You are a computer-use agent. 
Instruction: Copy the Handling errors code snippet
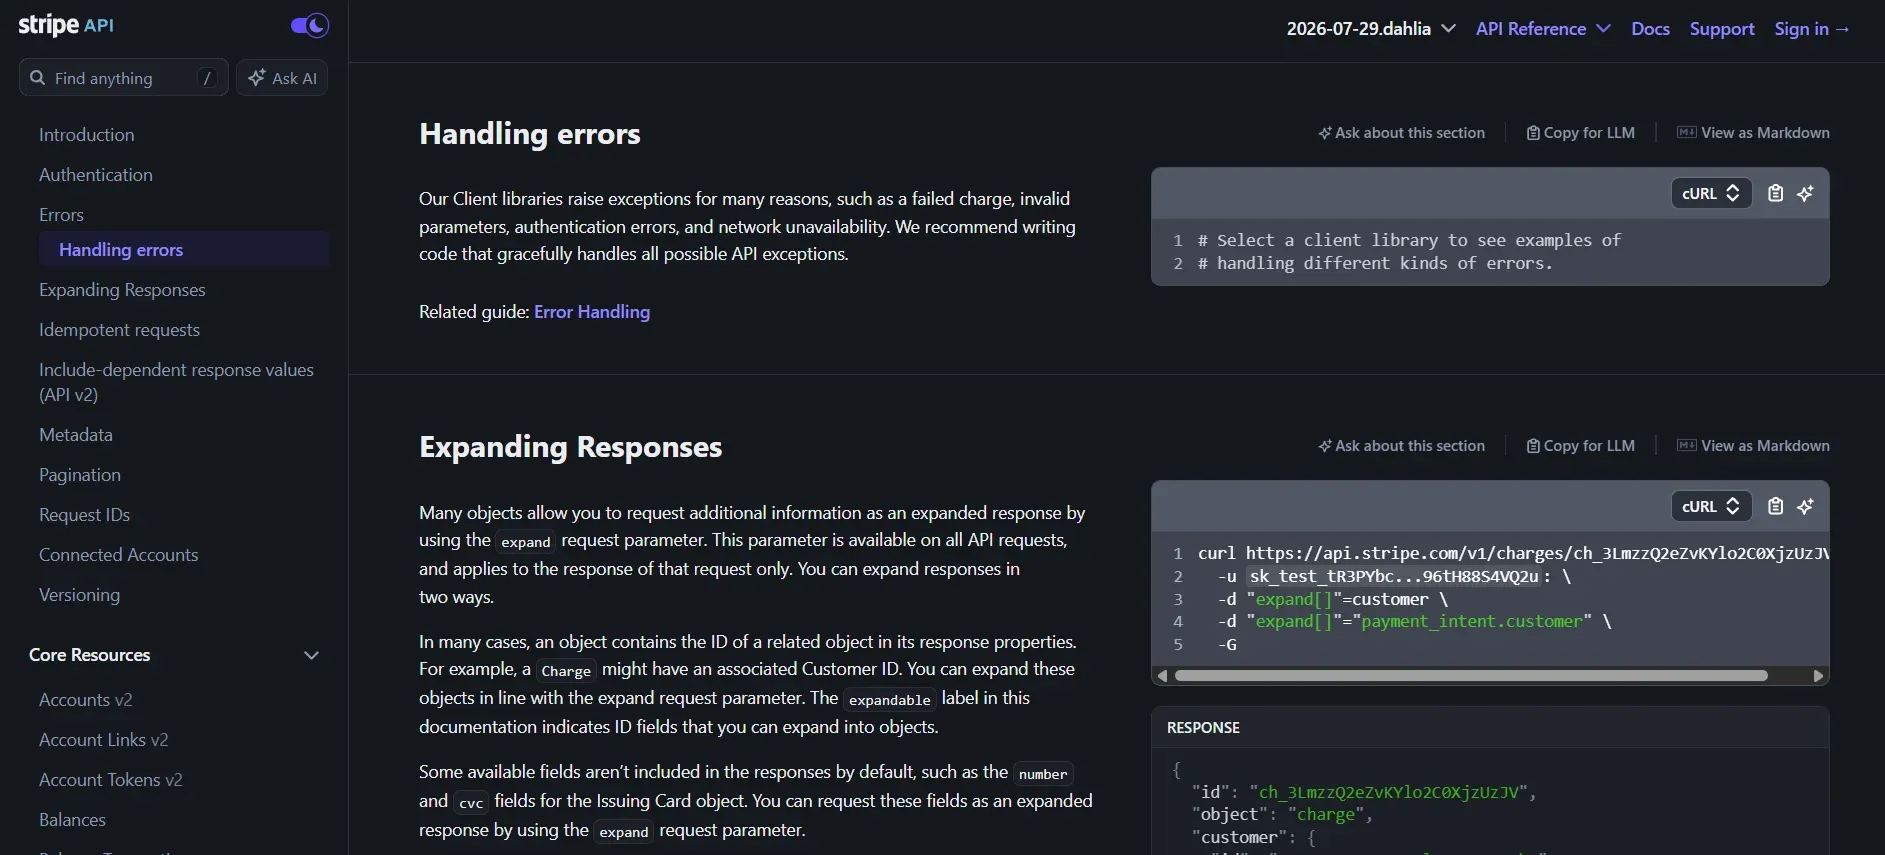tap(1776, 193)
